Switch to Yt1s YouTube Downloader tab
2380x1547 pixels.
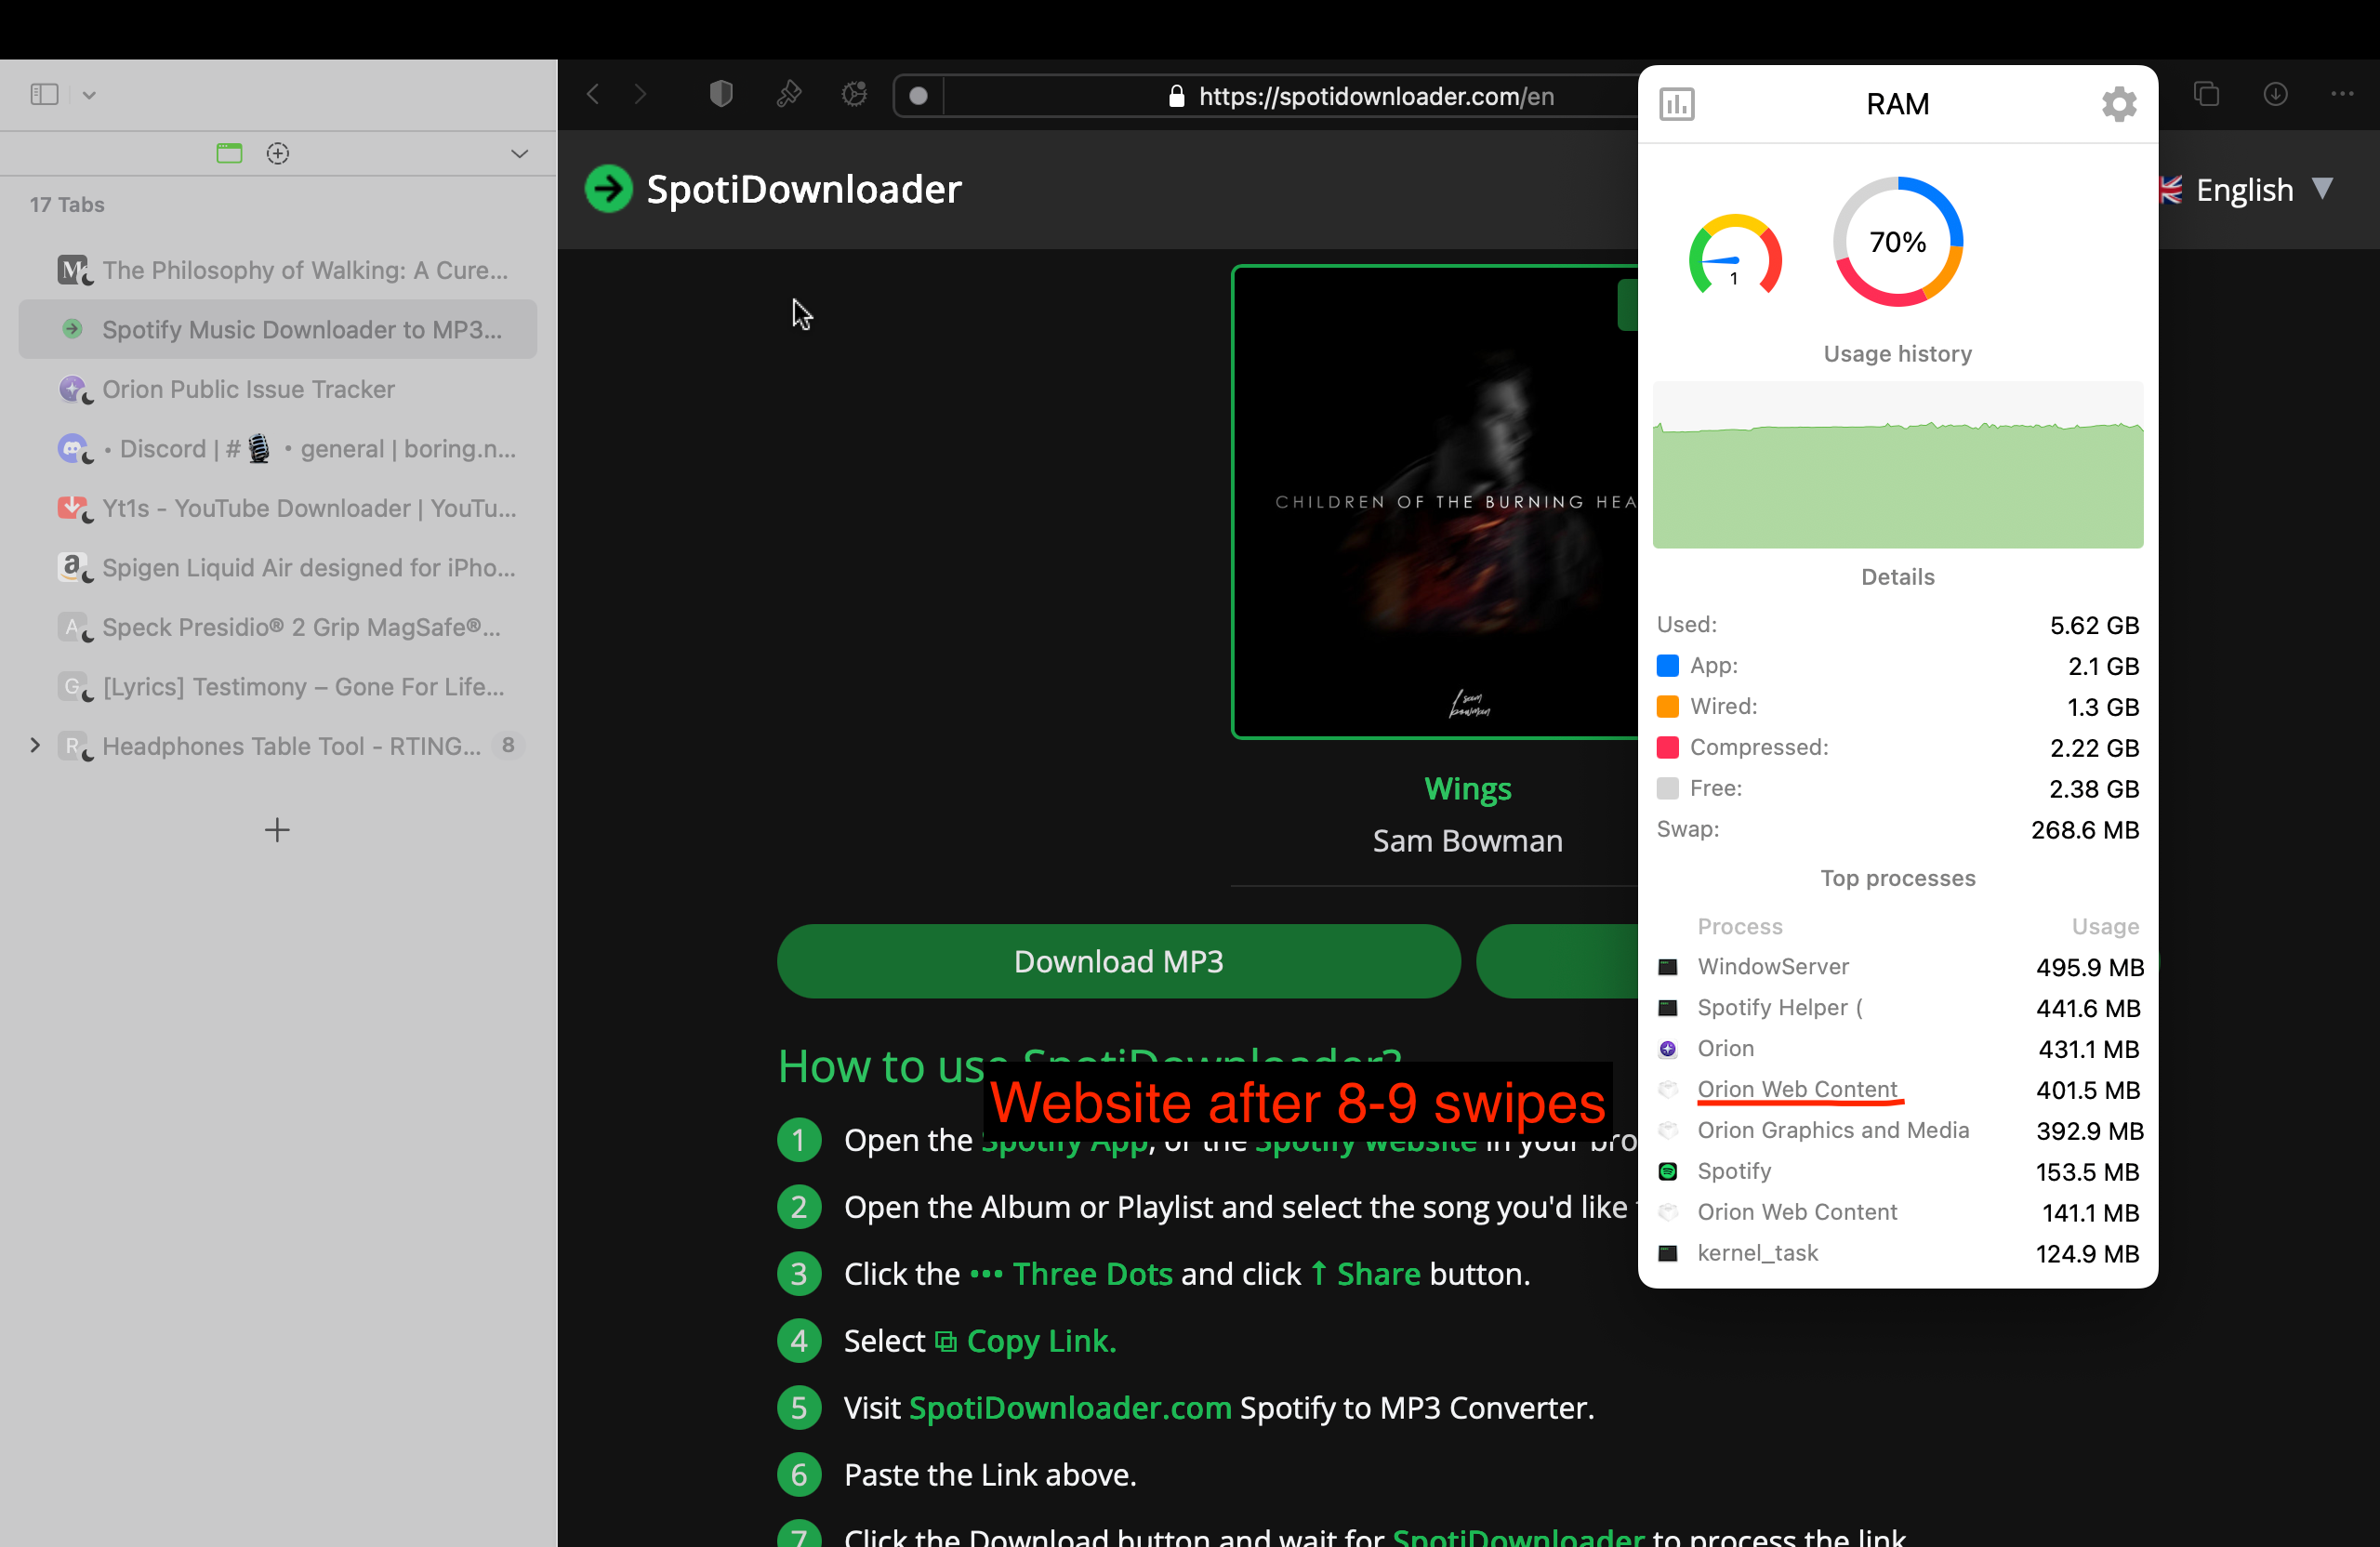(x=308, y=508)
